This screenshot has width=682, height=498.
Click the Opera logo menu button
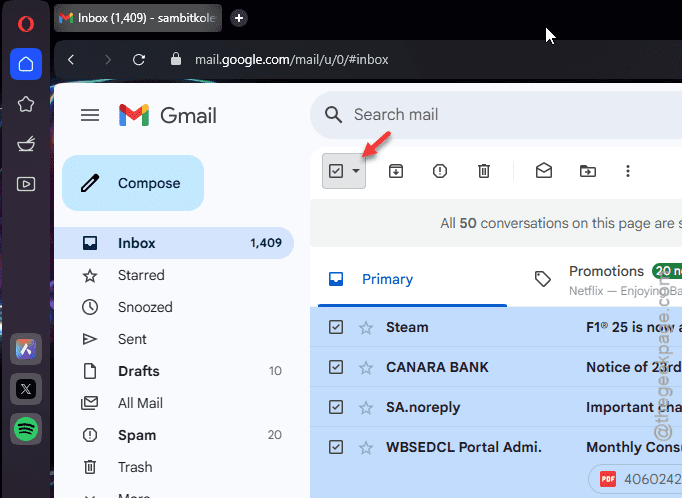(x=26, y=23)
